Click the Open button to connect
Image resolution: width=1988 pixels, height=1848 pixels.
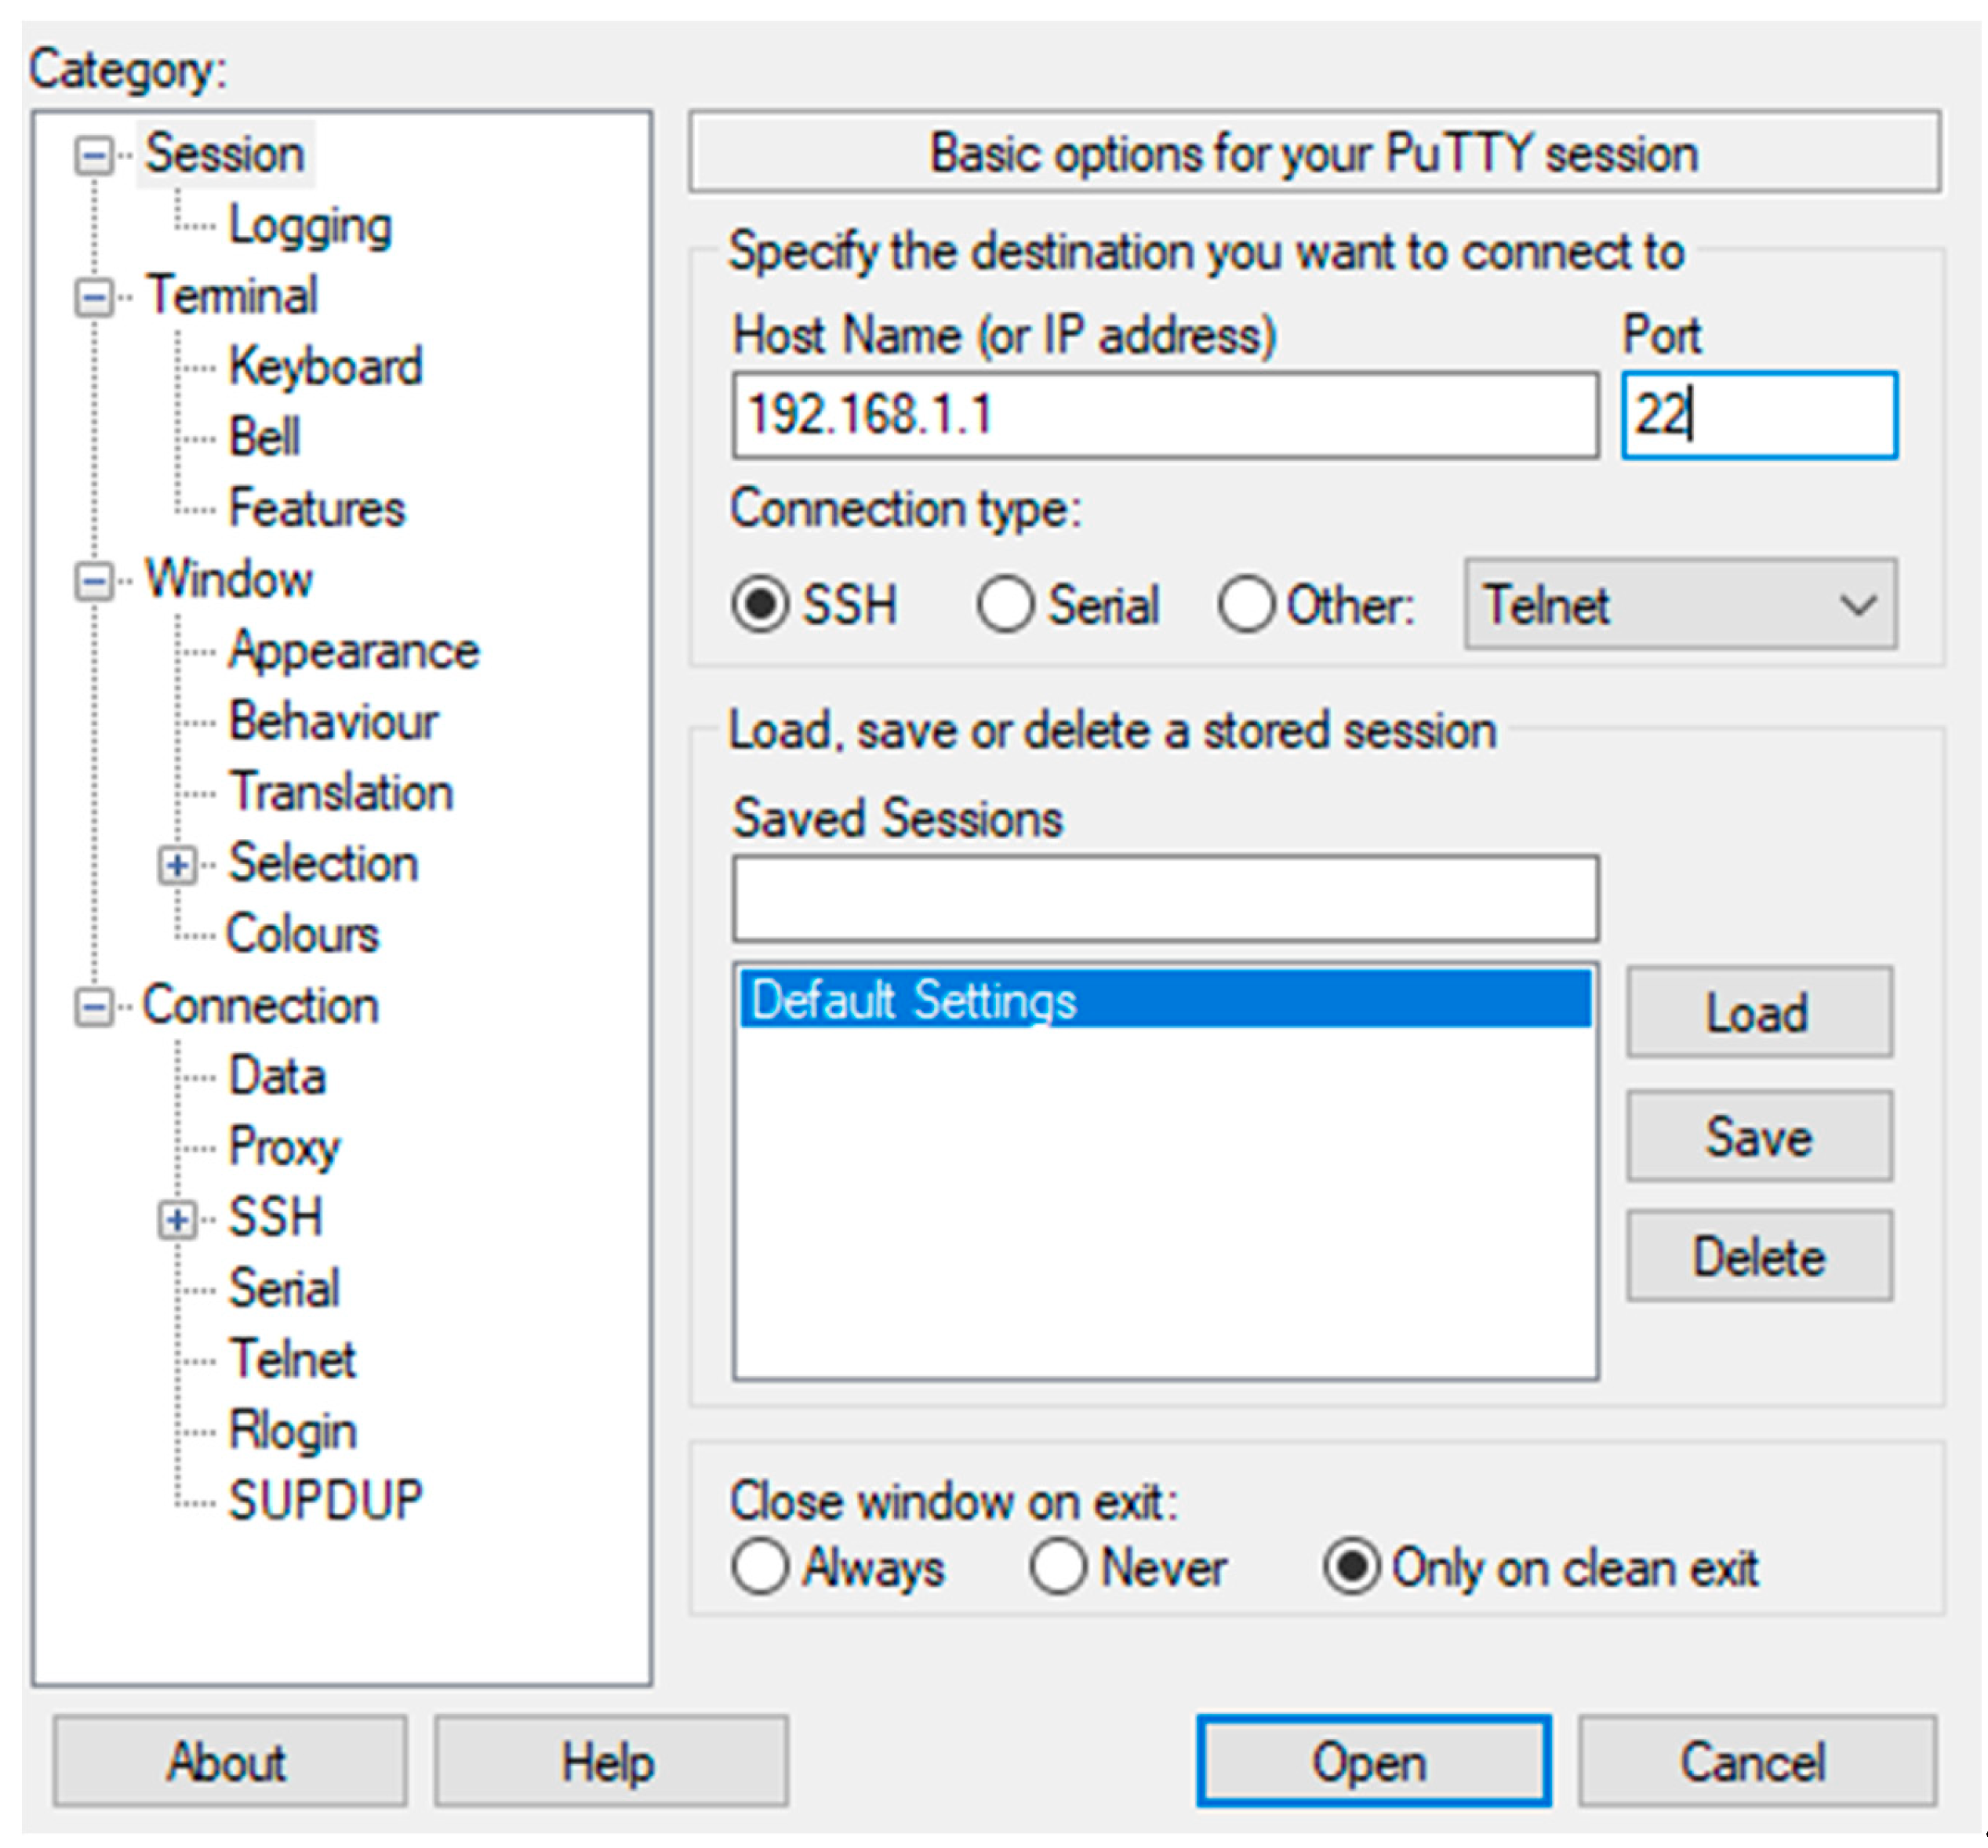[x=1372, y=1762]
